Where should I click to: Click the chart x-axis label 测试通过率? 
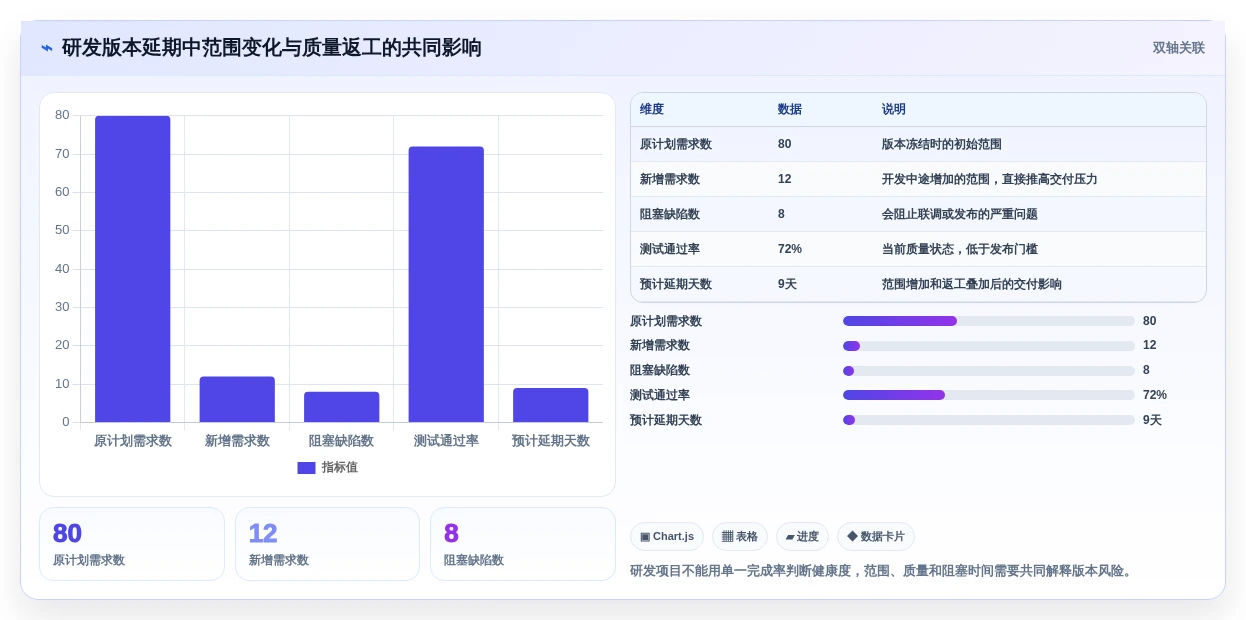pyautogui.click(x=446, y=441)
